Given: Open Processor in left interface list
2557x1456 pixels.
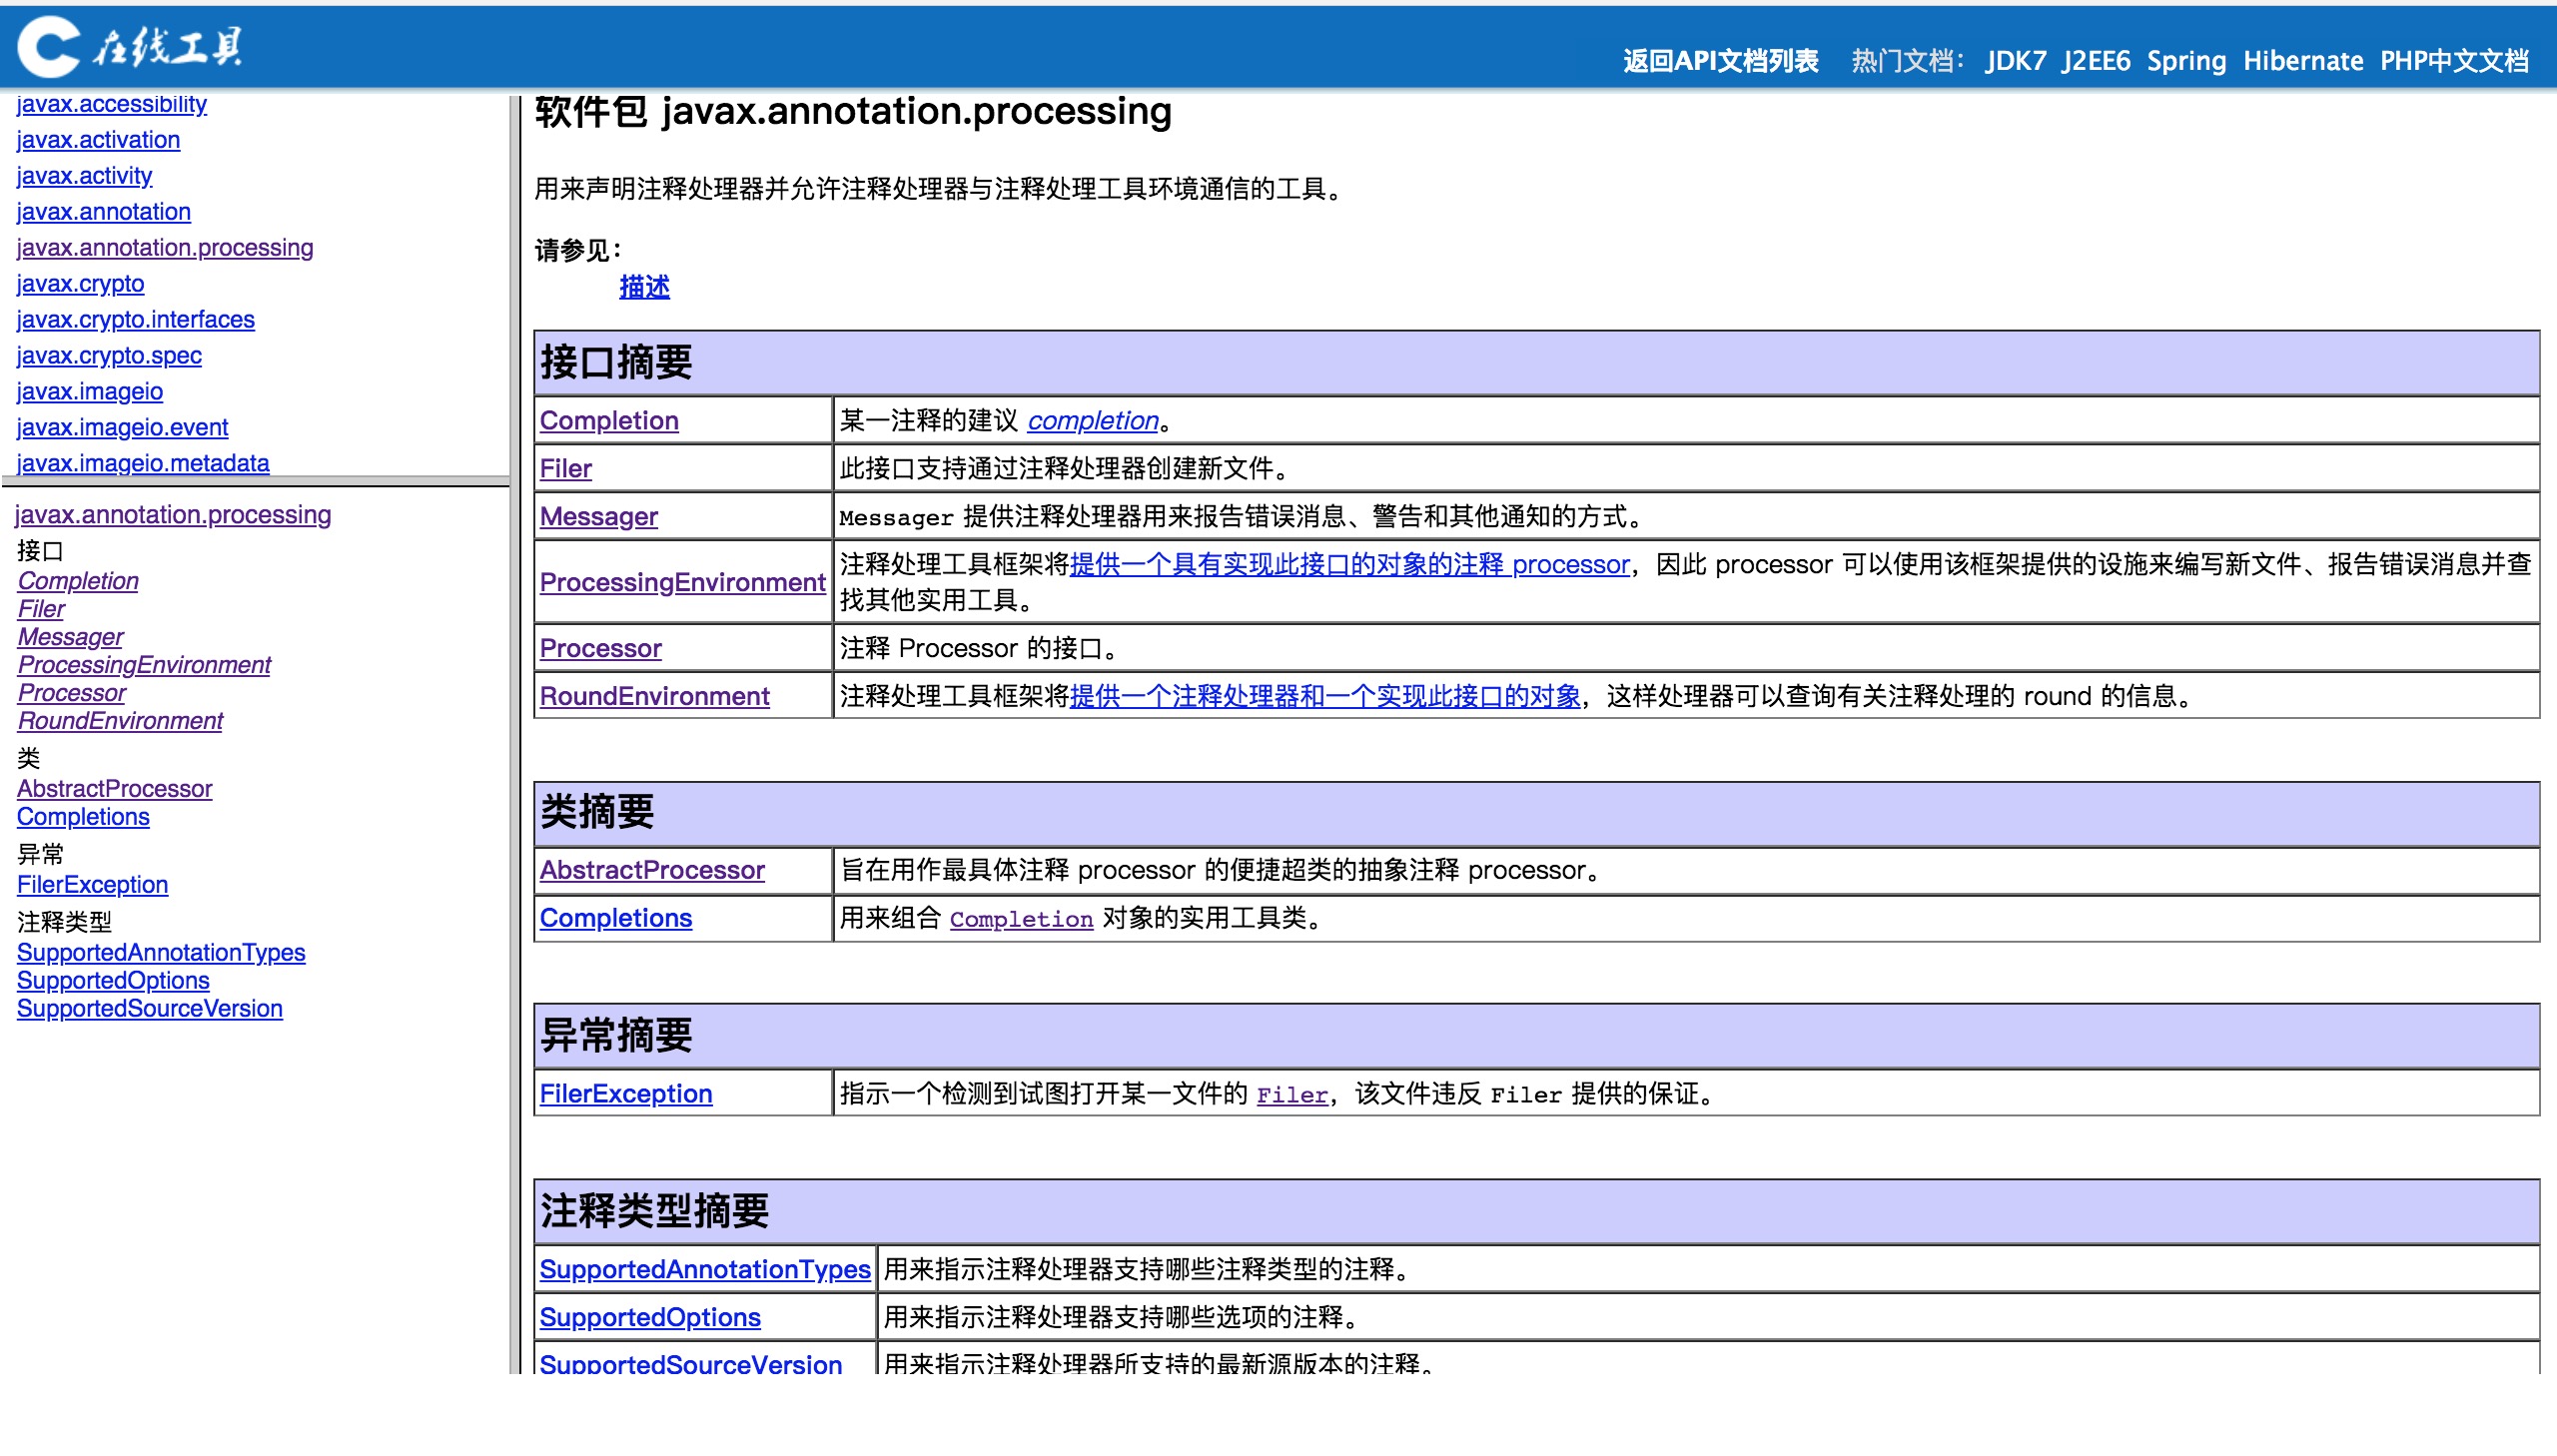Looking at the screenshot, I should [x=72, y=693].
